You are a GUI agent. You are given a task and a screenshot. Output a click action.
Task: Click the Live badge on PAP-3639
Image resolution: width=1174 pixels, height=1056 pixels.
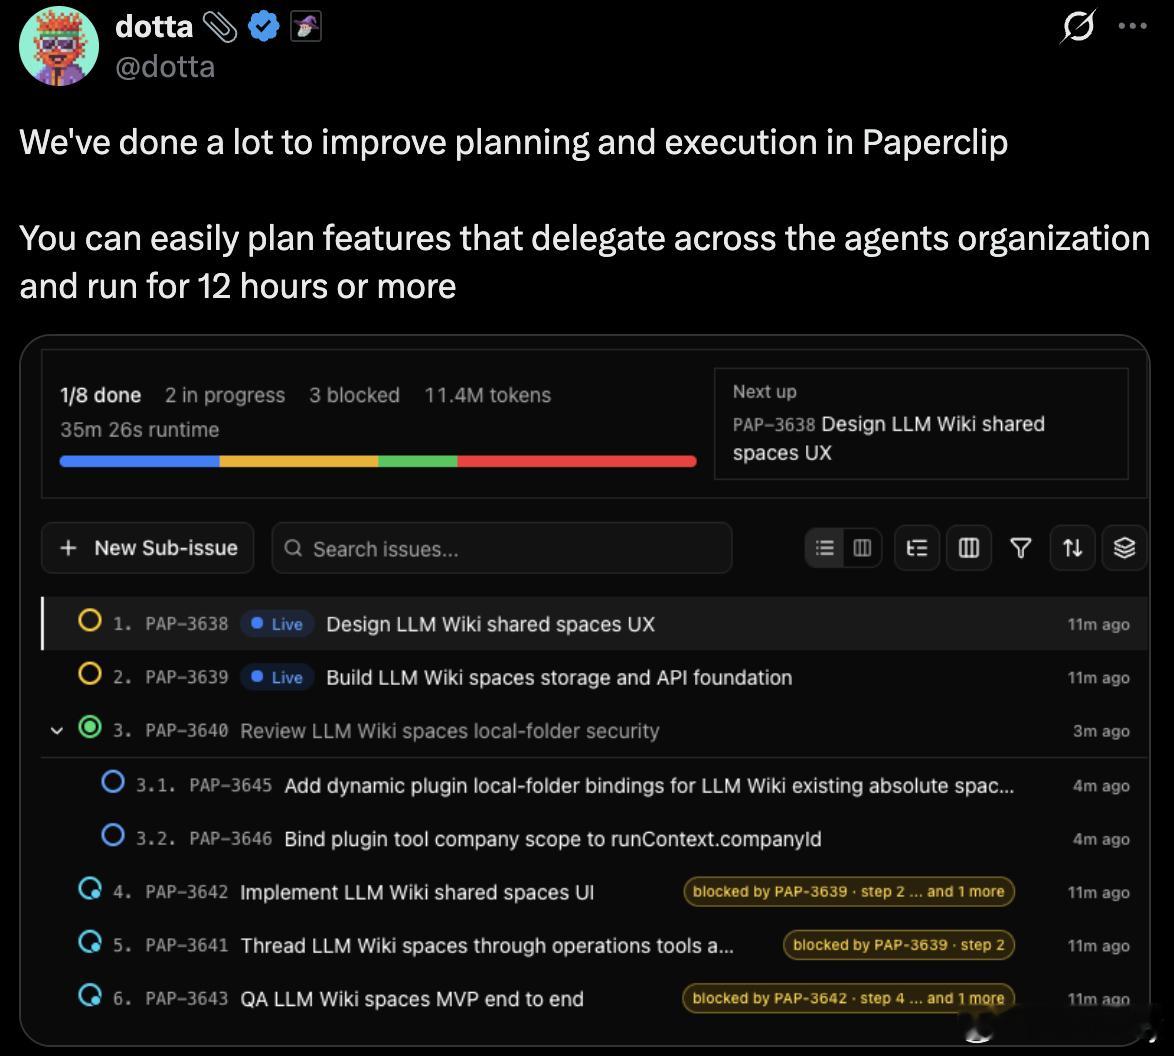tap(278, 677)
